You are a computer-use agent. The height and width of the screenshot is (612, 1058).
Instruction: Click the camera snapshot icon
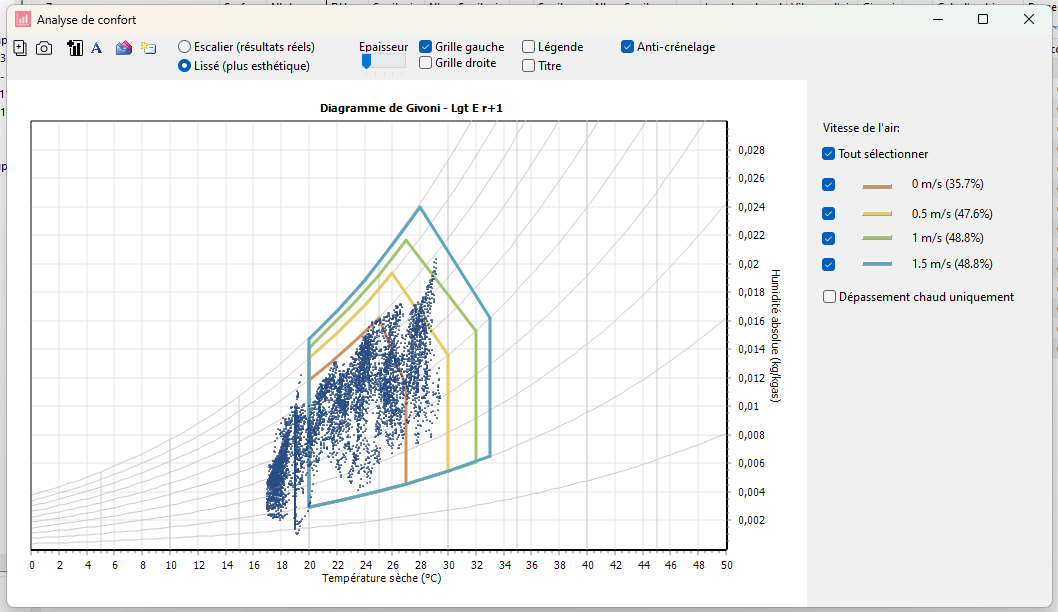(x=44, y=49)
